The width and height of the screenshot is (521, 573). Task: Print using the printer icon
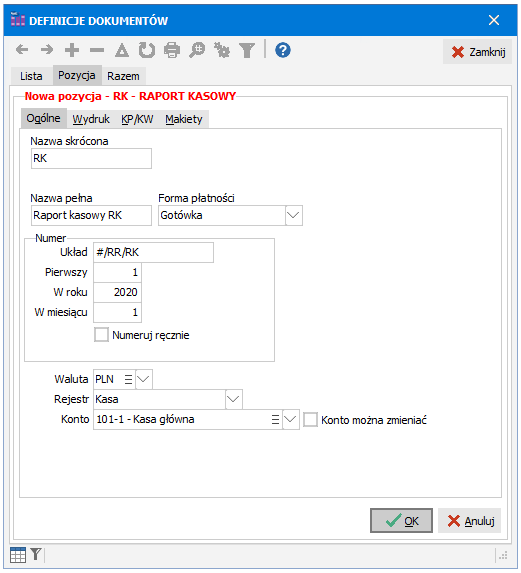tap(172, 50)
